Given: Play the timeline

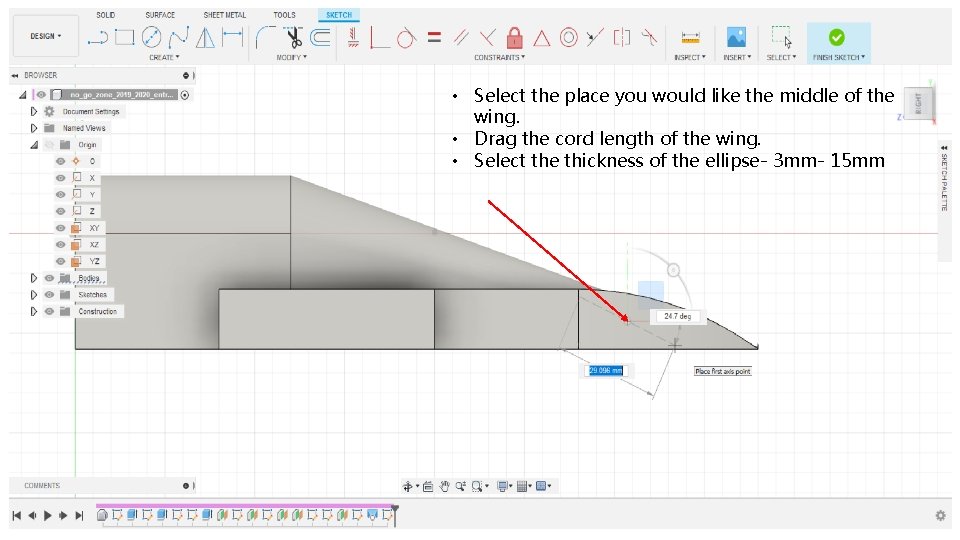Looking at the screenshot, I should point(48,516).
